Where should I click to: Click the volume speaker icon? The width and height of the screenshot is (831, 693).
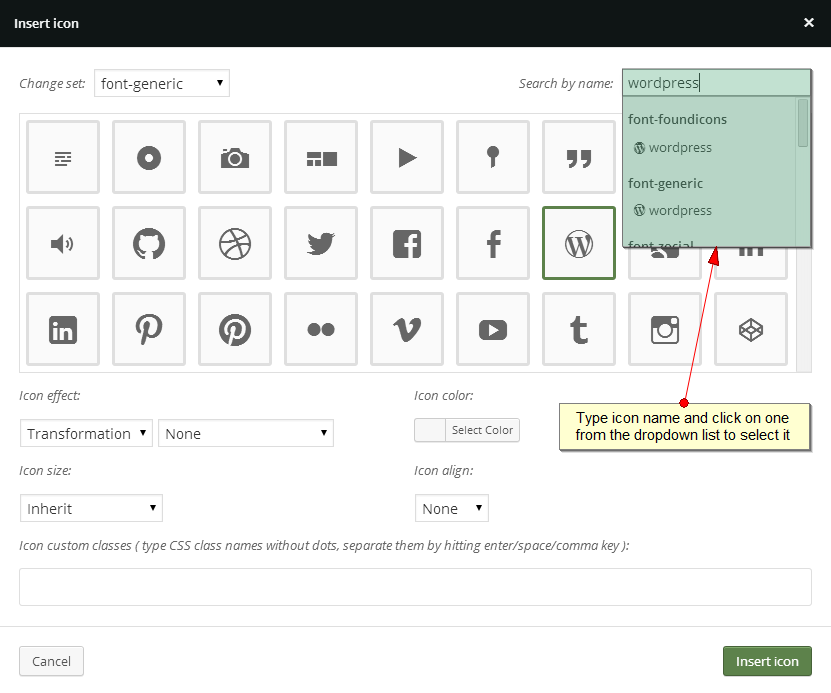click(62, 243)
